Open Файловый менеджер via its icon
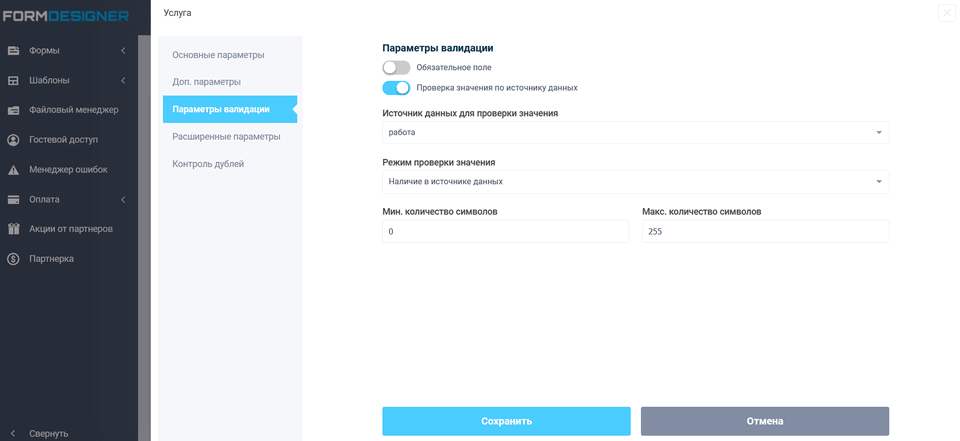The width and height of the screenshot is (960, 441). [x=14, y=110]
